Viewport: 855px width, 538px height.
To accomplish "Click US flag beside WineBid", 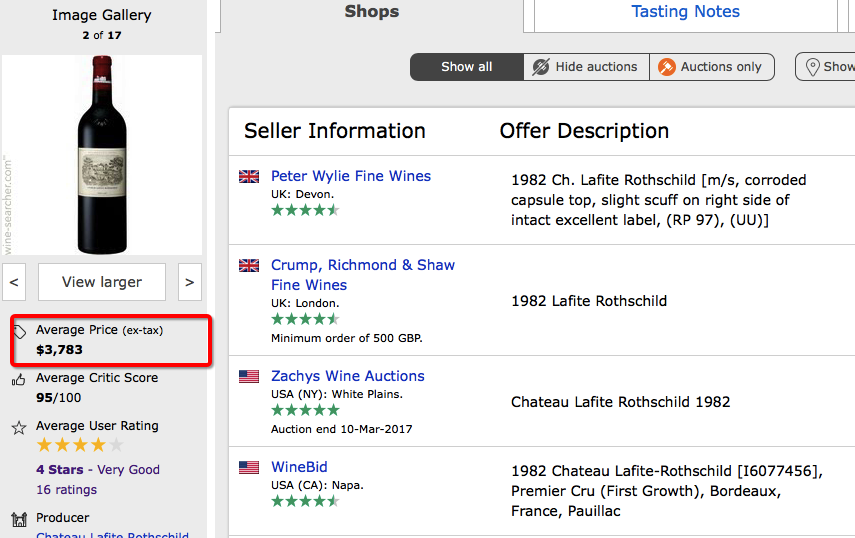I will pyautogui.click(x=249, y=467).
